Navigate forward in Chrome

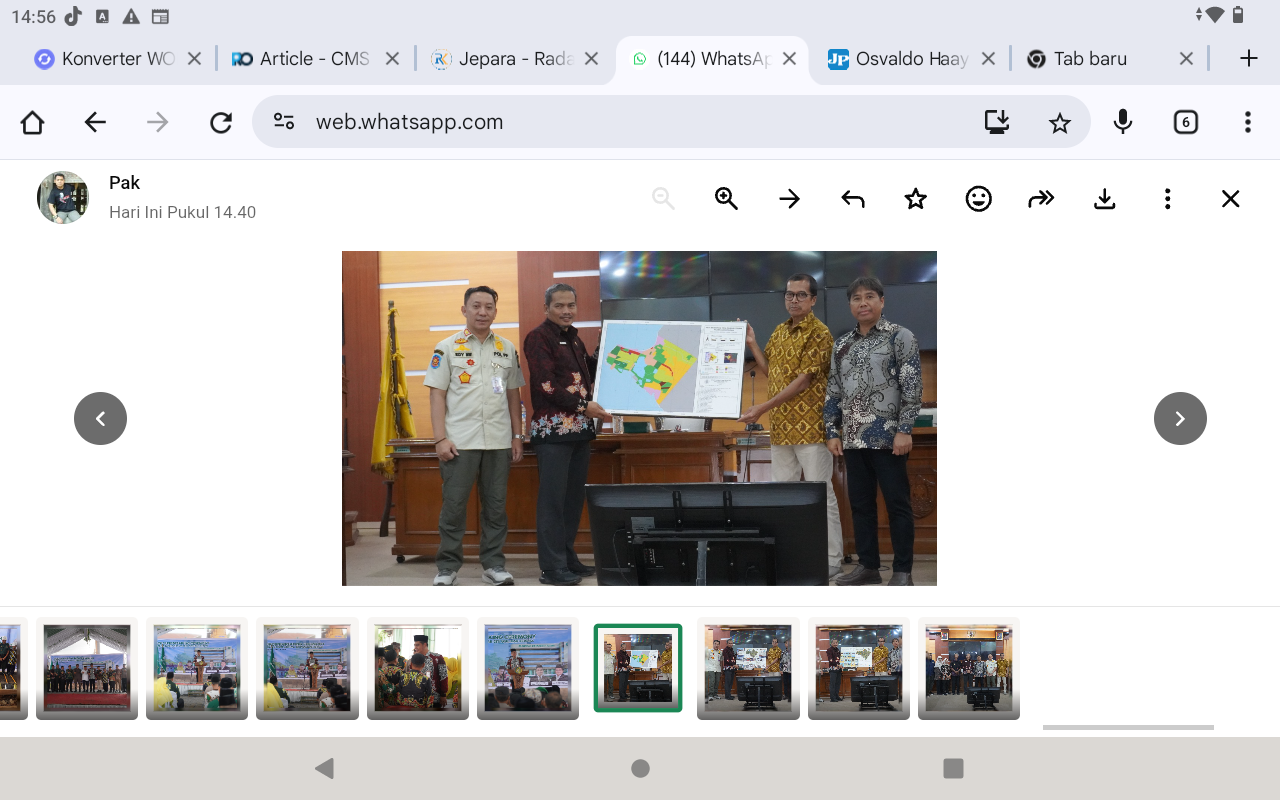tap(158, 122)
